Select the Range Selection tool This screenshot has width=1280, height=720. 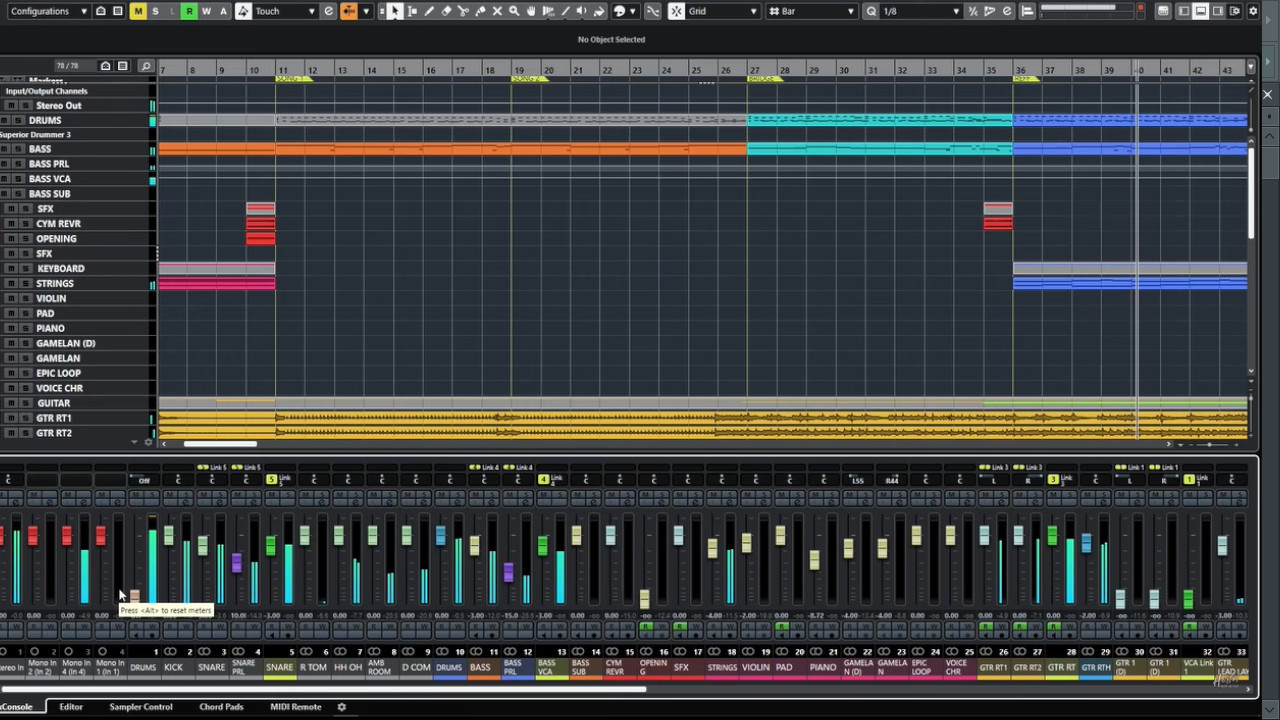coord(412,11)
